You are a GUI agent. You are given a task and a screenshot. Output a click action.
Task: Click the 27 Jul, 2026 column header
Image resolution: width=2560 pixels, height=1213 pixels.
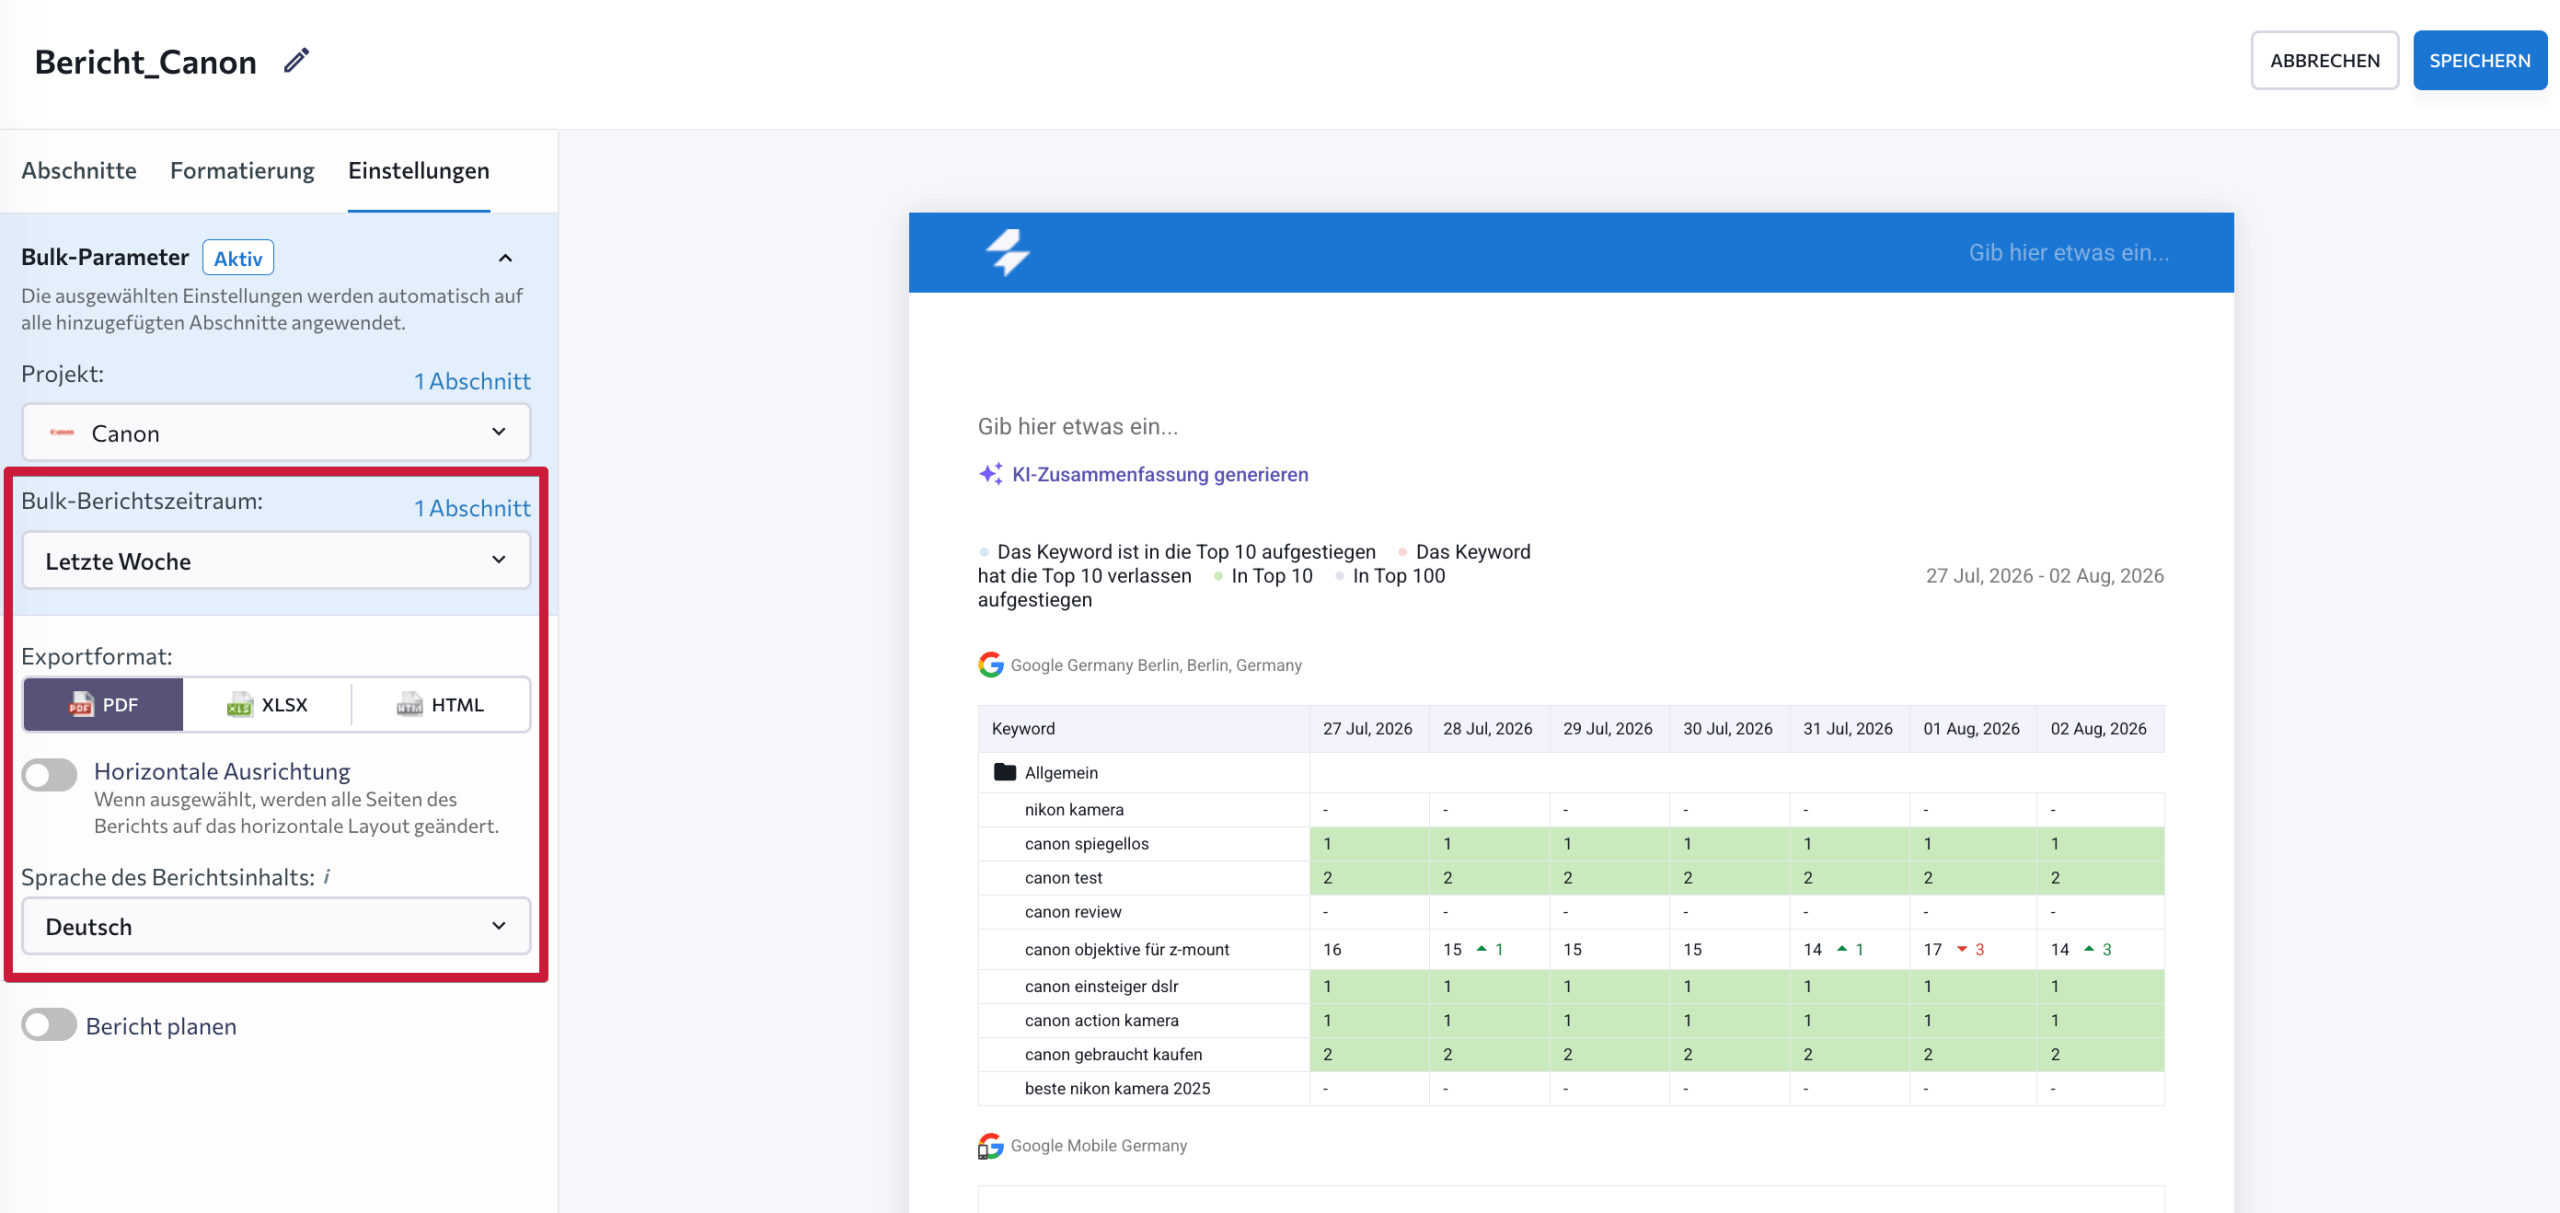click(1368, 729)
